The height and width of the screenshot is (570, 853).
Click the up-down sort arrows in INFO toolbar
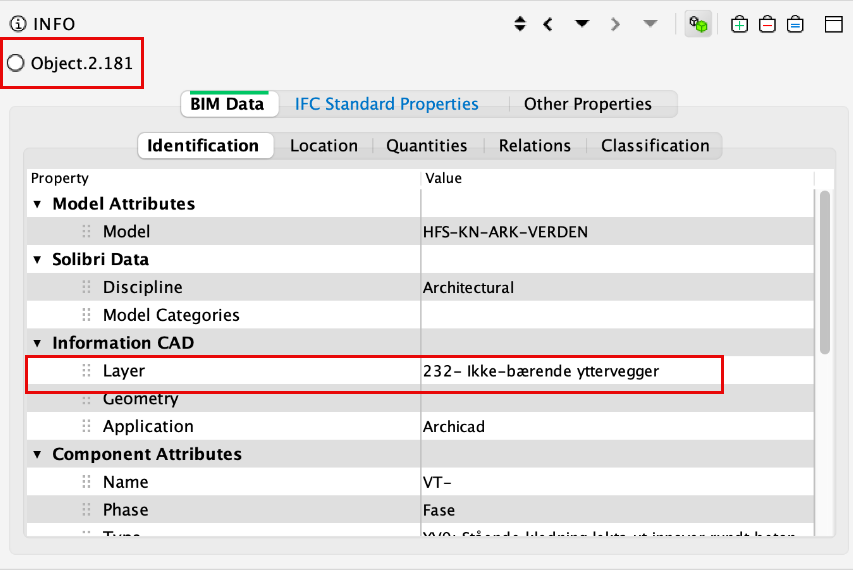coord(520,24)
